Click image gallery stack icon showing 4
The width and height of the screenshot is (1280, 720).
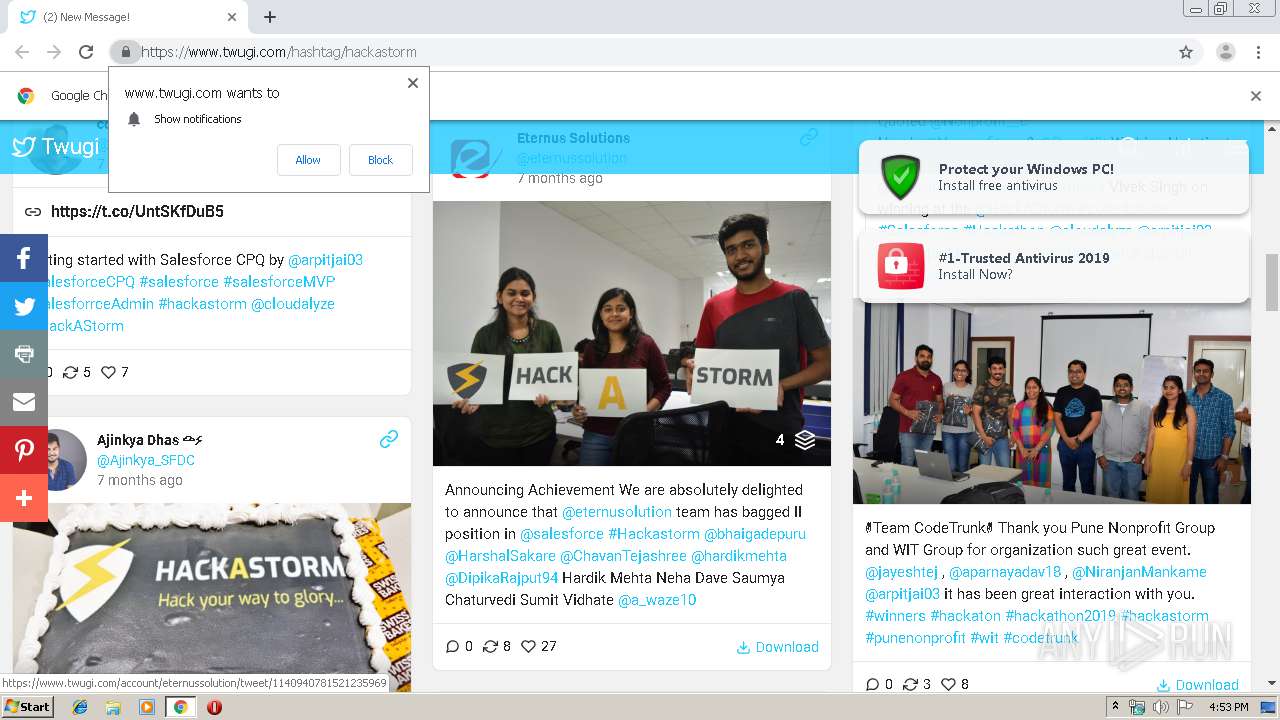click(x=805, y=440)
